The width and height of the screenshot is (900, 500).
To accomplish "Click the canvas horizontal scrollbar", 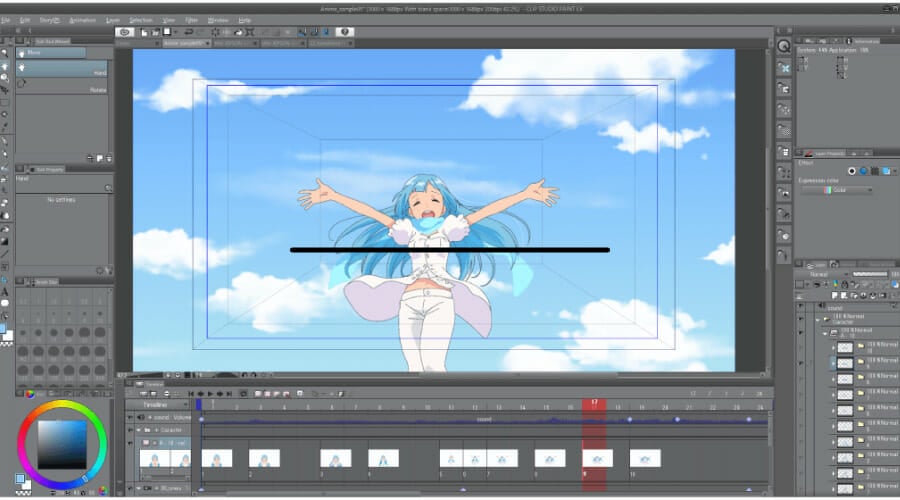I will [519, 375].
